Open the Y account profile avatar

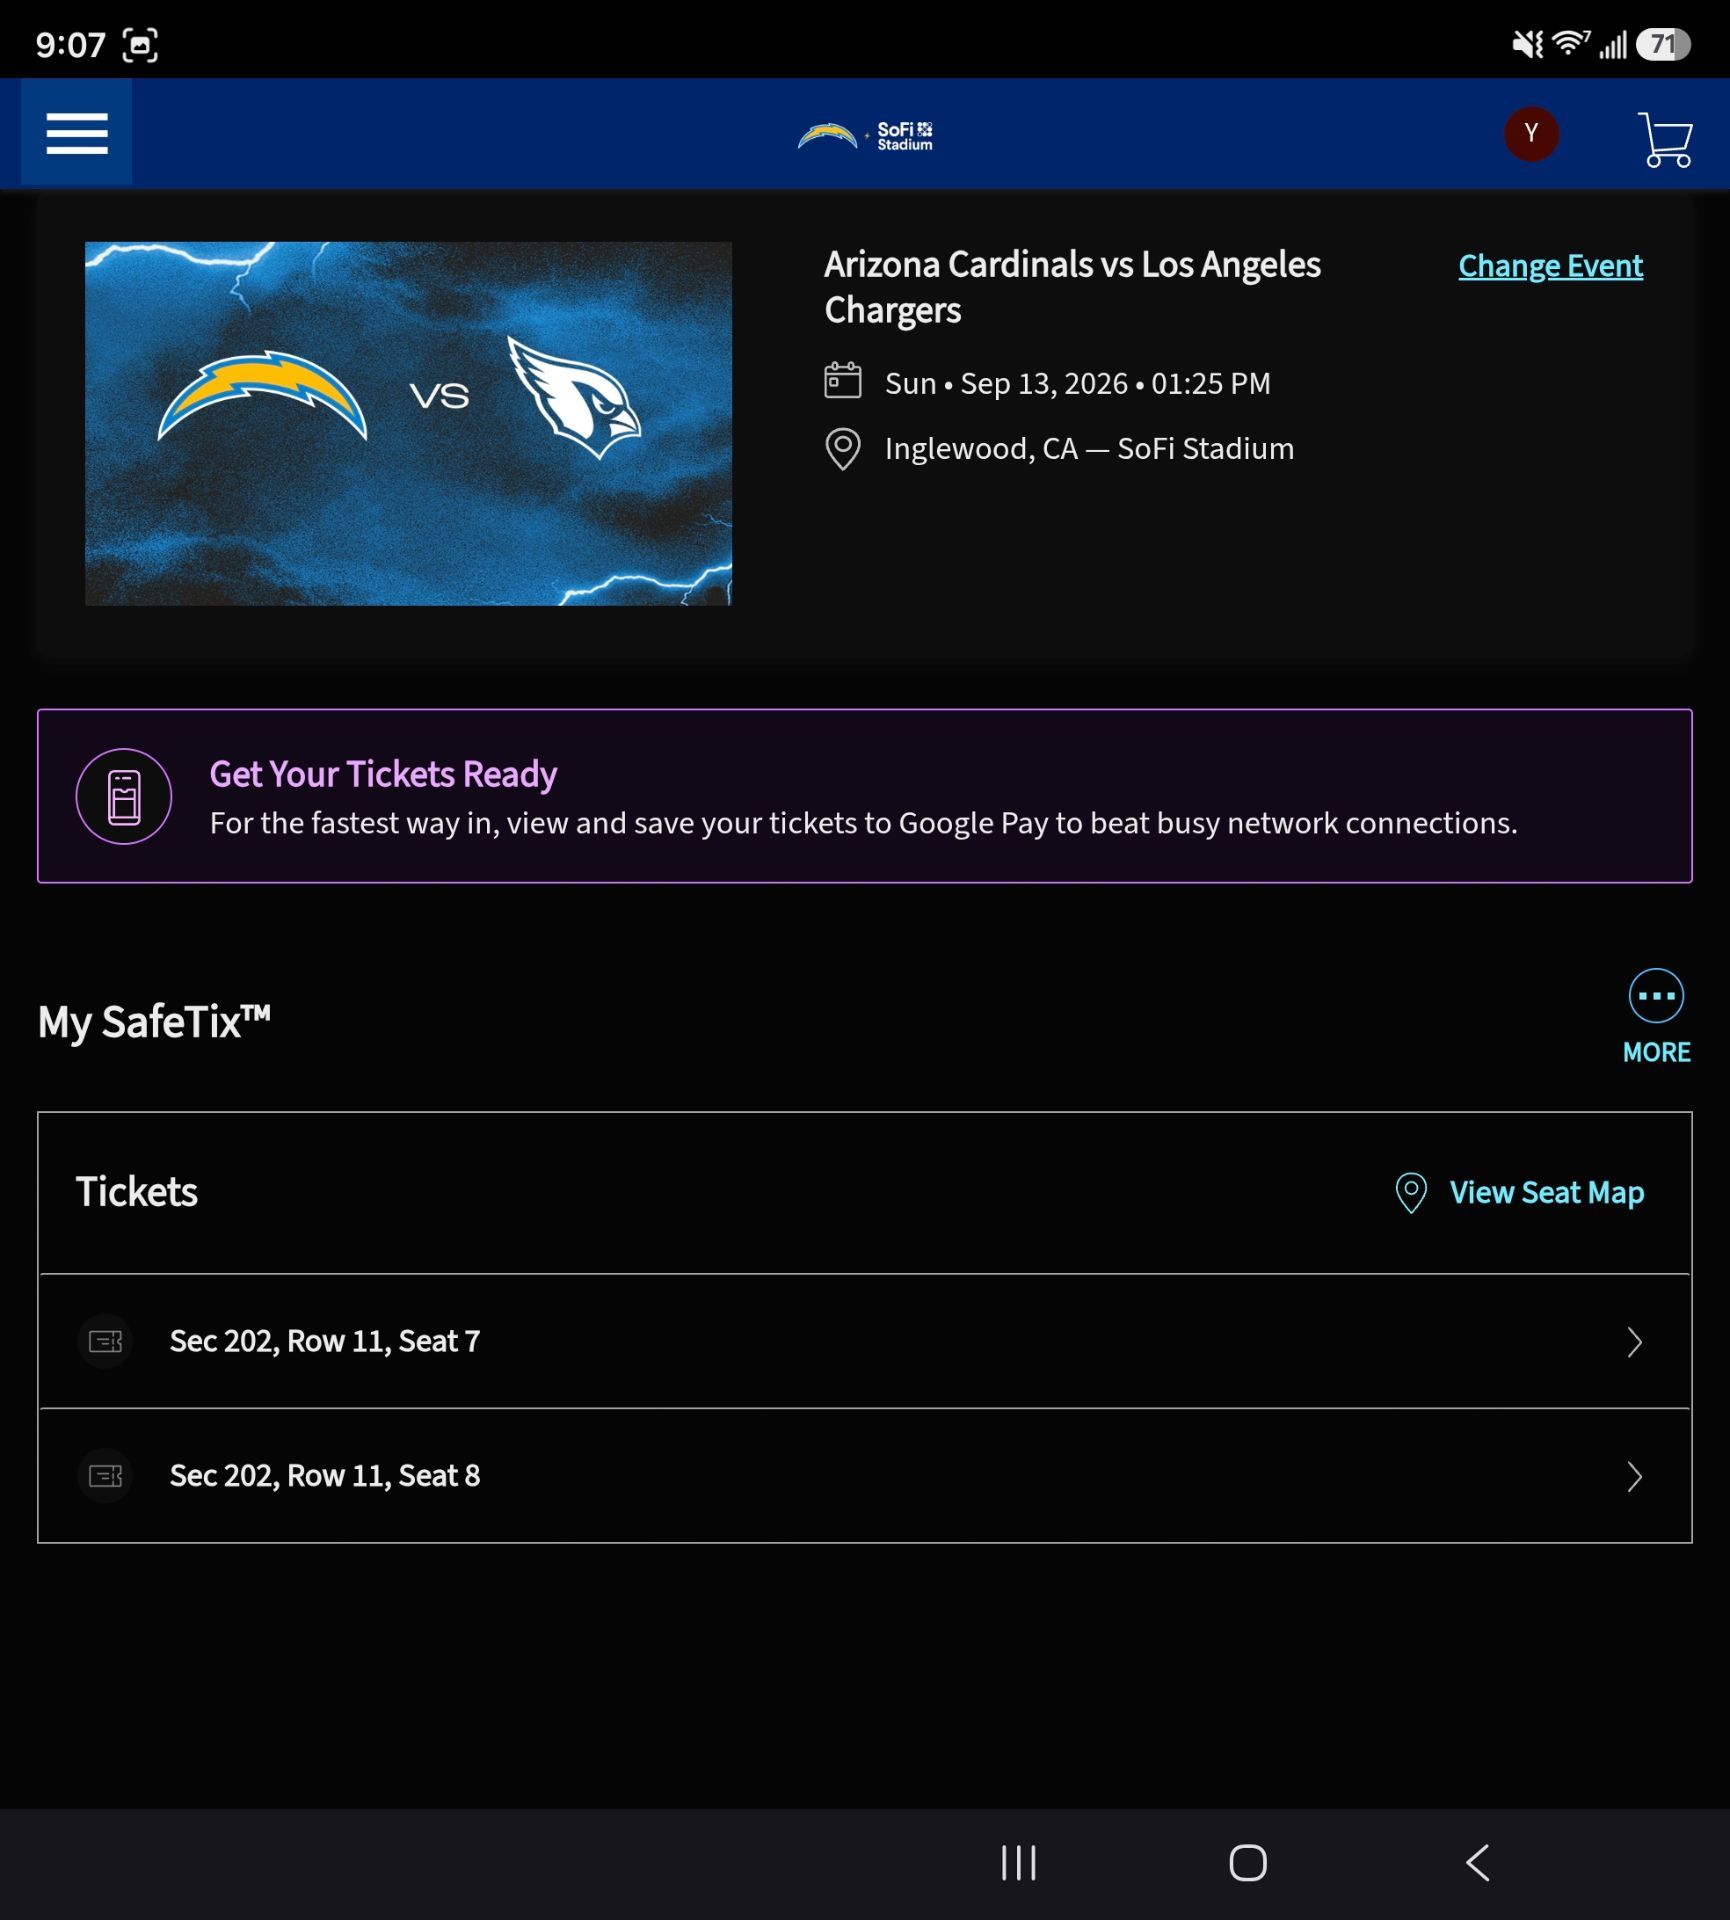(x=1531, y=133)
